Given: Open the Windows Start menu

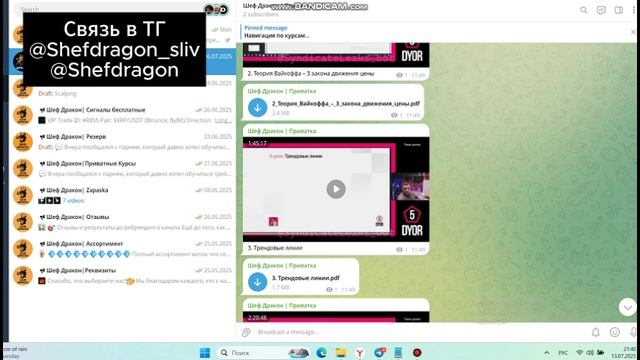Looking at the screenshot, I should click(205, 353).
